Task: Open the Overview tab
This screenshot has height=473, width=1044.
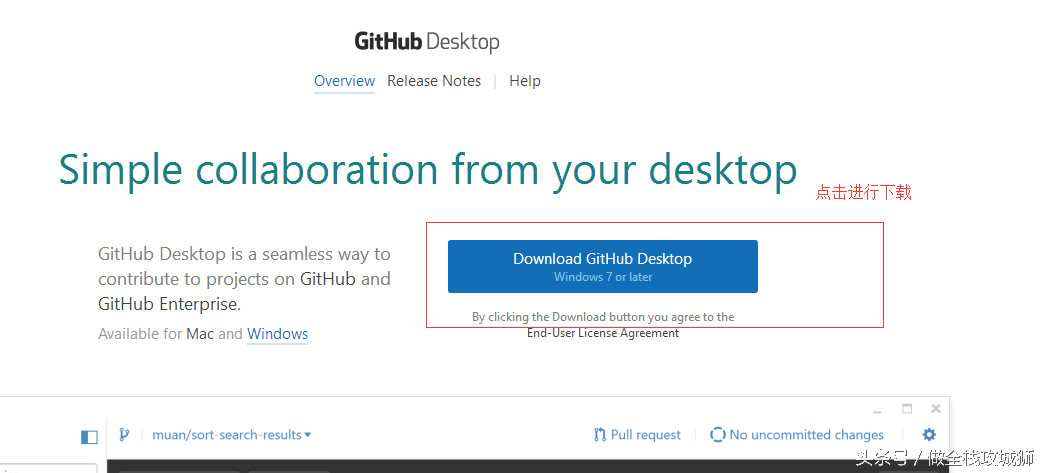Action: (x=344, y=81)
